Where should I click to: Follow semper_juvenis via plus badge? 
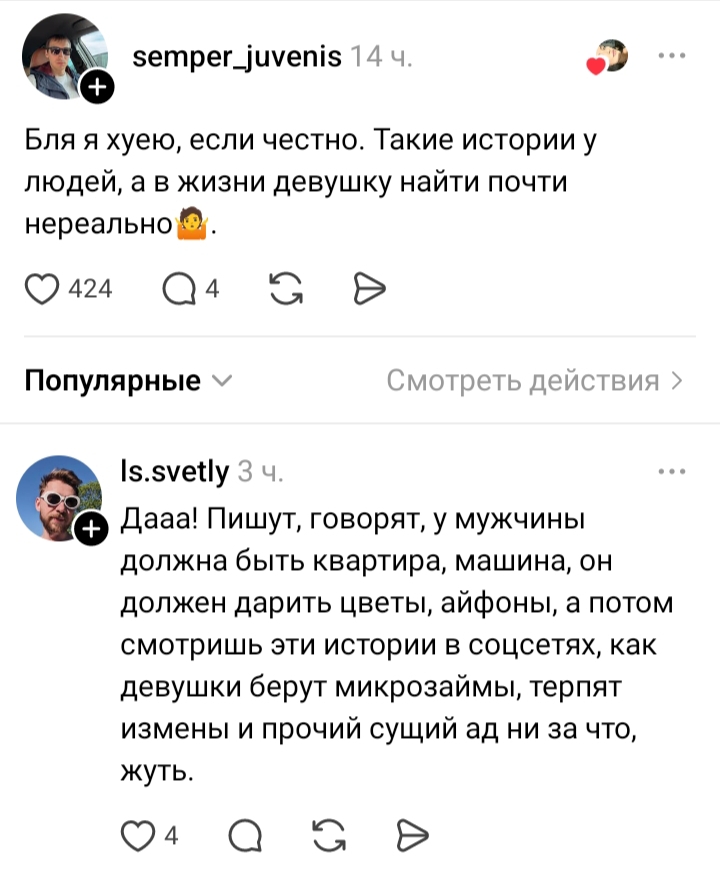pos(97,87)
